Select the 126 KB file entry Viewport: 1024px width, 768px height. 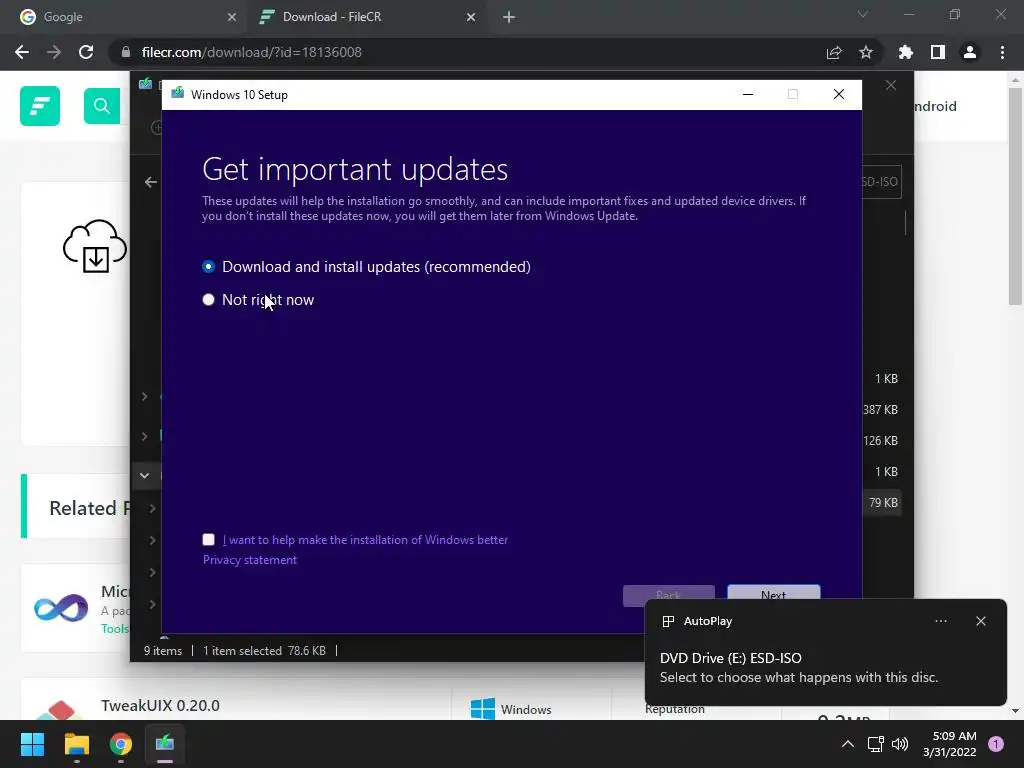pyautogui.click(x=881, y=440)
